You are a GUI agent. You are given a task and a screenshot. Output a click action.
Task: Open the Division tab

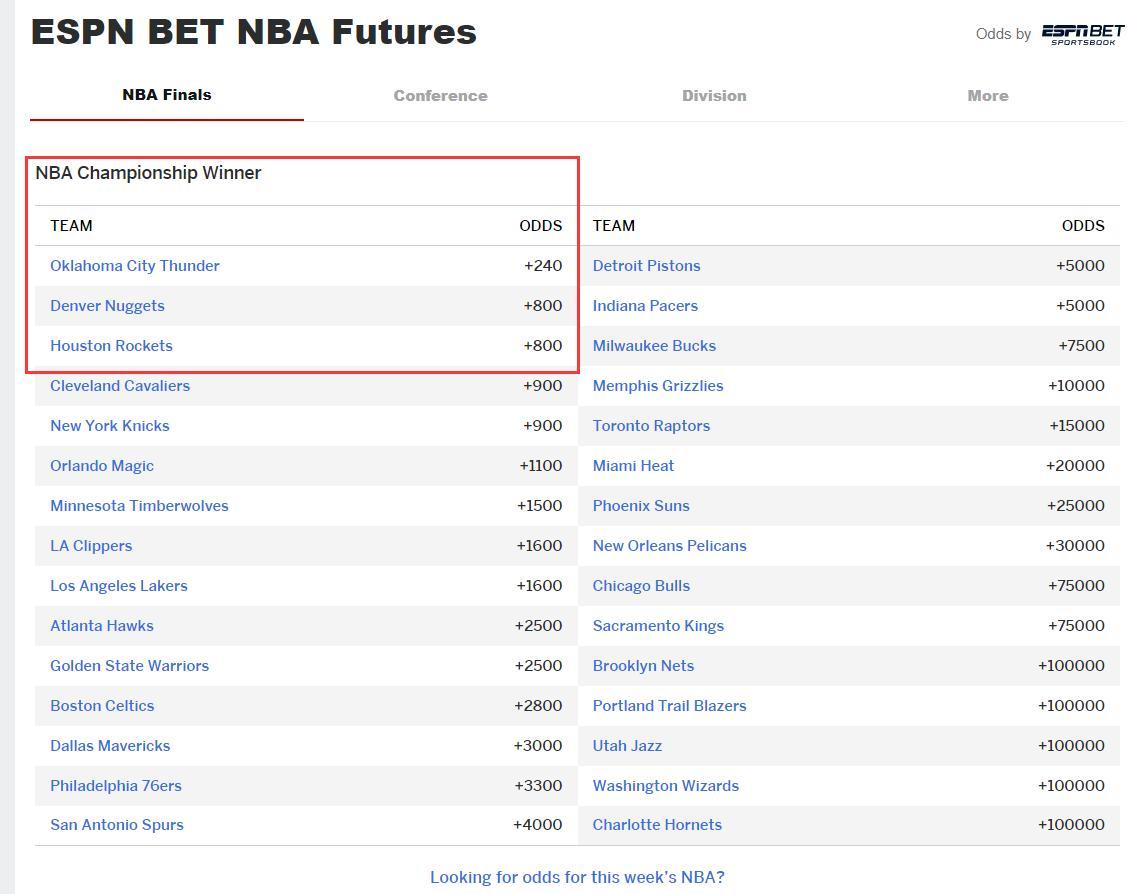click(714, 96)
